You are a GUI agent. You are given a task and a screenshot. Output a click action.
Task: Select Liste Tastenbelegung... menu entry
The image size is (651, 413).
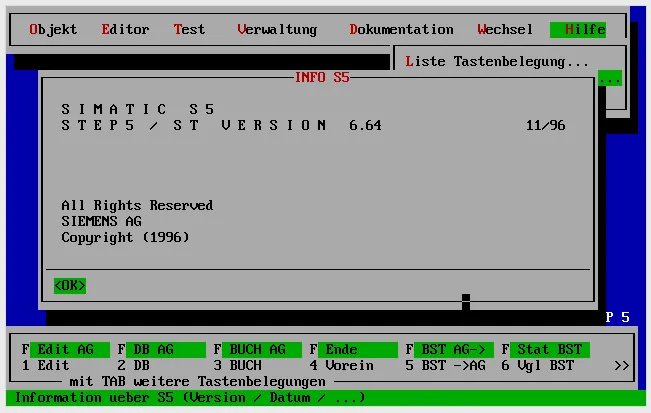(x=497, y=62)
